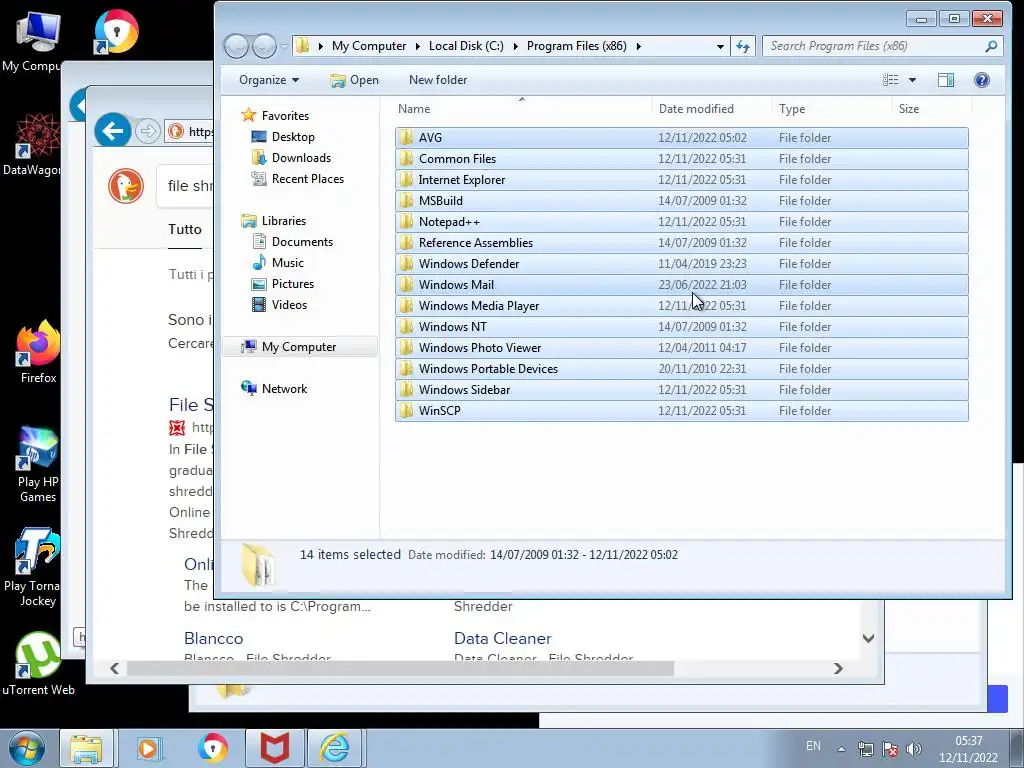Click Program Files (x86) breadcrumb

point(577,46)
